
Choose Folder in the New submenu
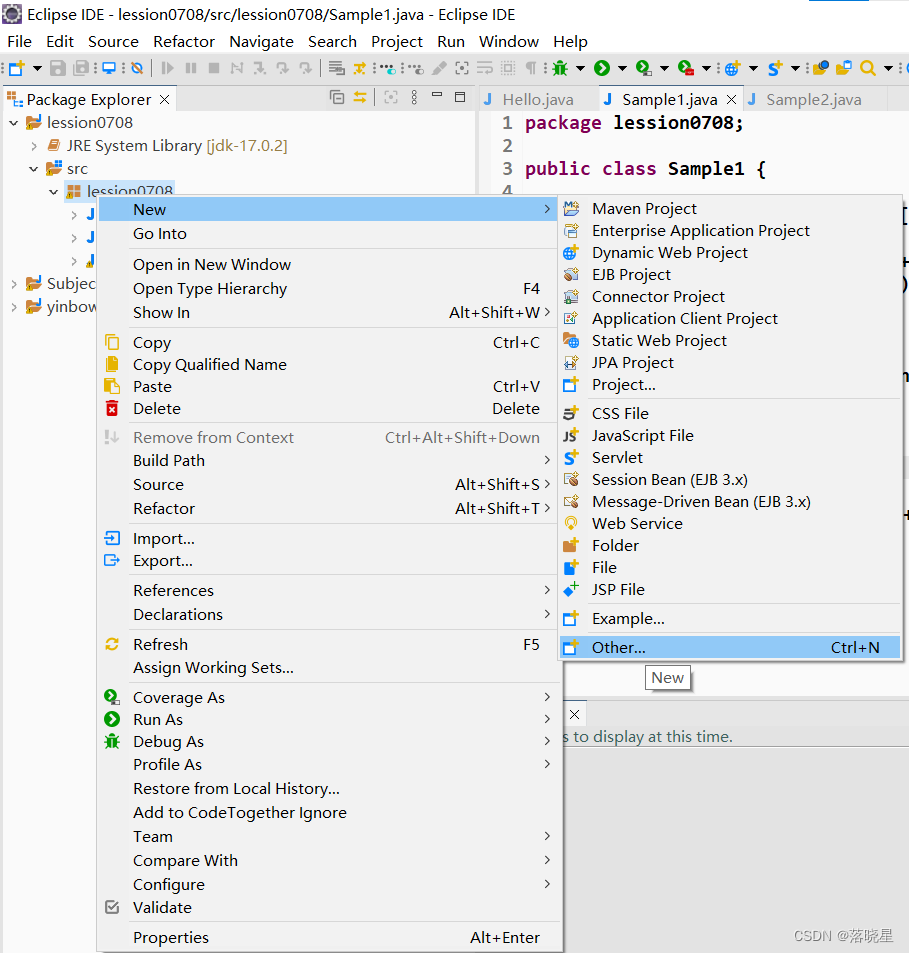click(729, 546)
